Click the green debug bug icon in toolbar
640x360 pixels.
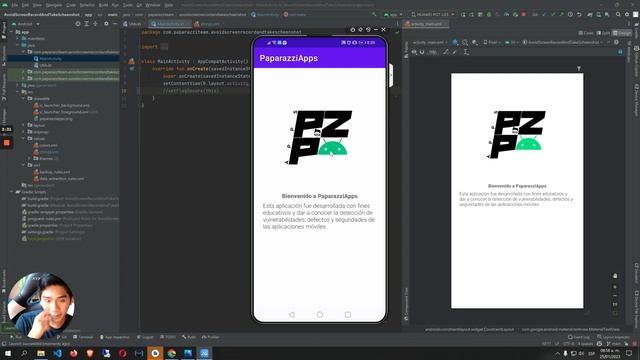point(489,14)
